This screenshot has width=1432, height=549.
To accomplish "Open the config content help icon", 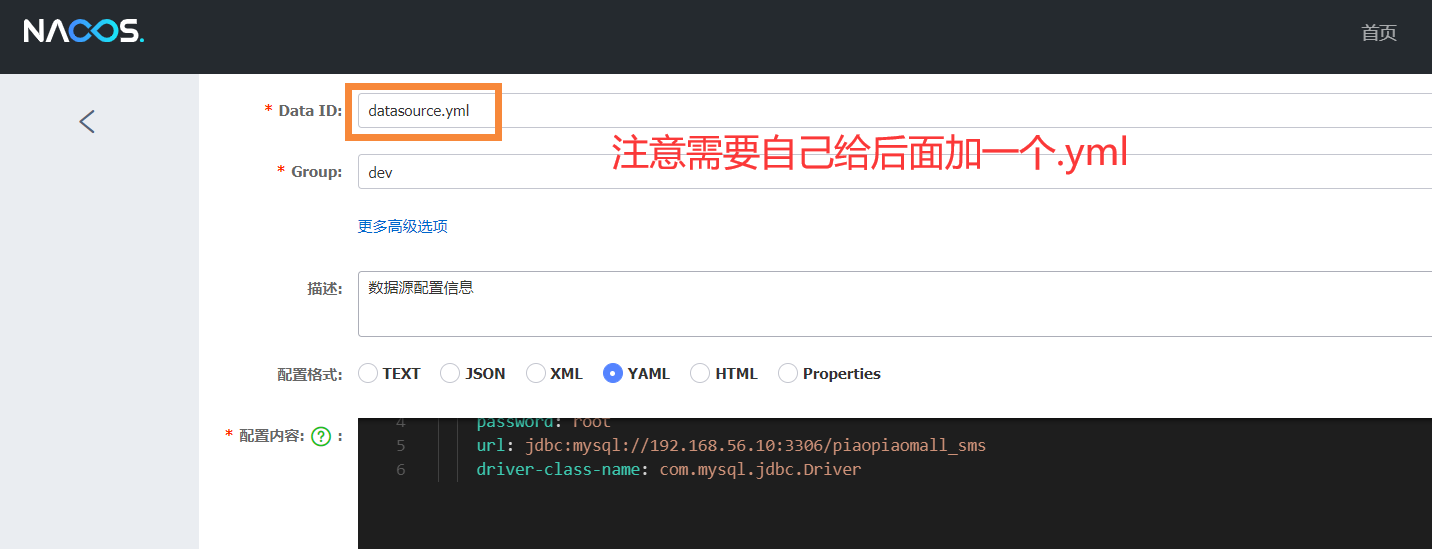I will click(320, 436).
